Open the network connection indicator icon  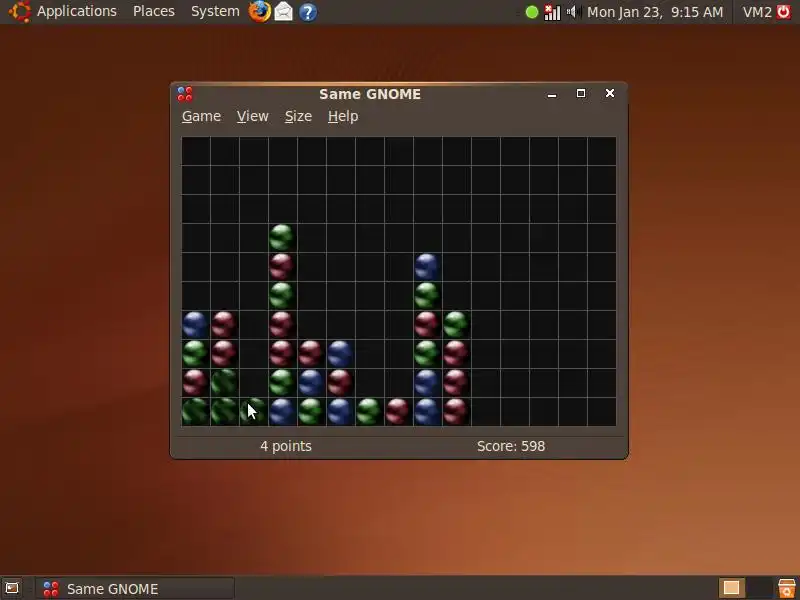(552, 12)
